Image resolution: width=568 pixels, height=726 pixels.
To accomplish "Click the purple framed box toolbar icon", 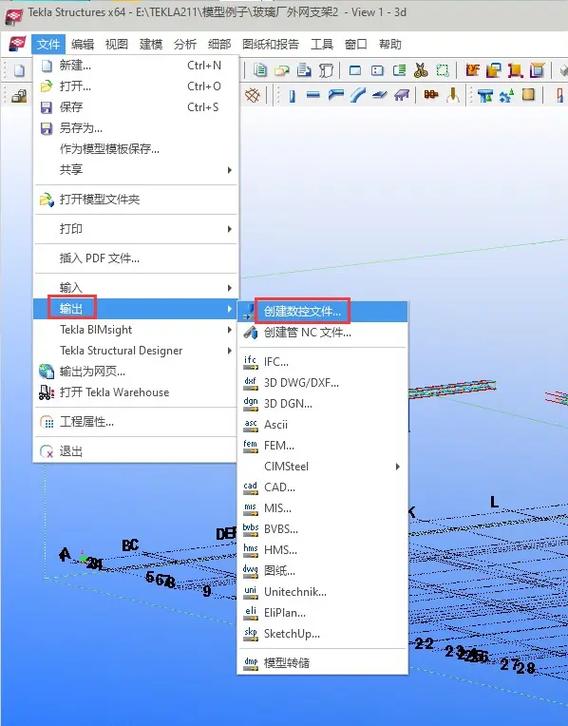I will (537, 70).
